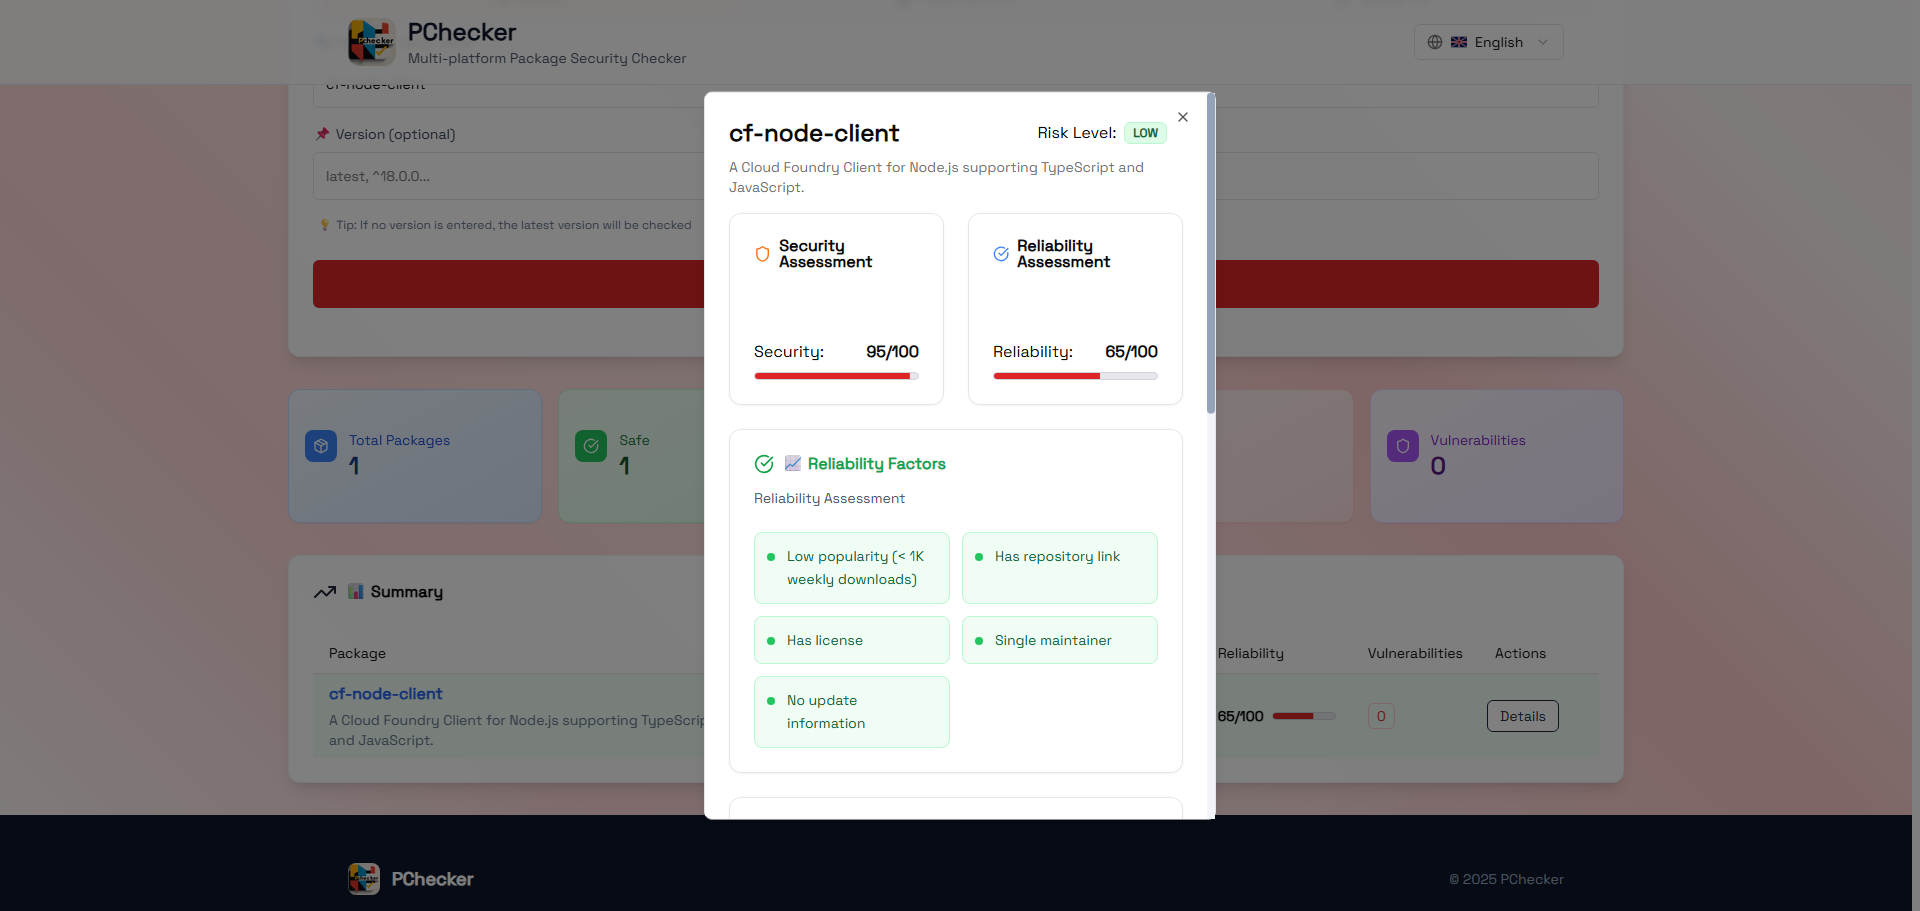Click the Security score progress bar
The height and width of the screenshot is (911, 1920).
click(836, 376)
